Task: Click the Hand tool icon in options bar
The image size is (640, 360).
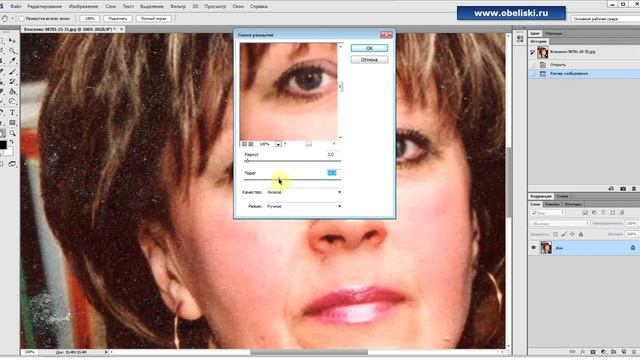Action: [4, 19]
